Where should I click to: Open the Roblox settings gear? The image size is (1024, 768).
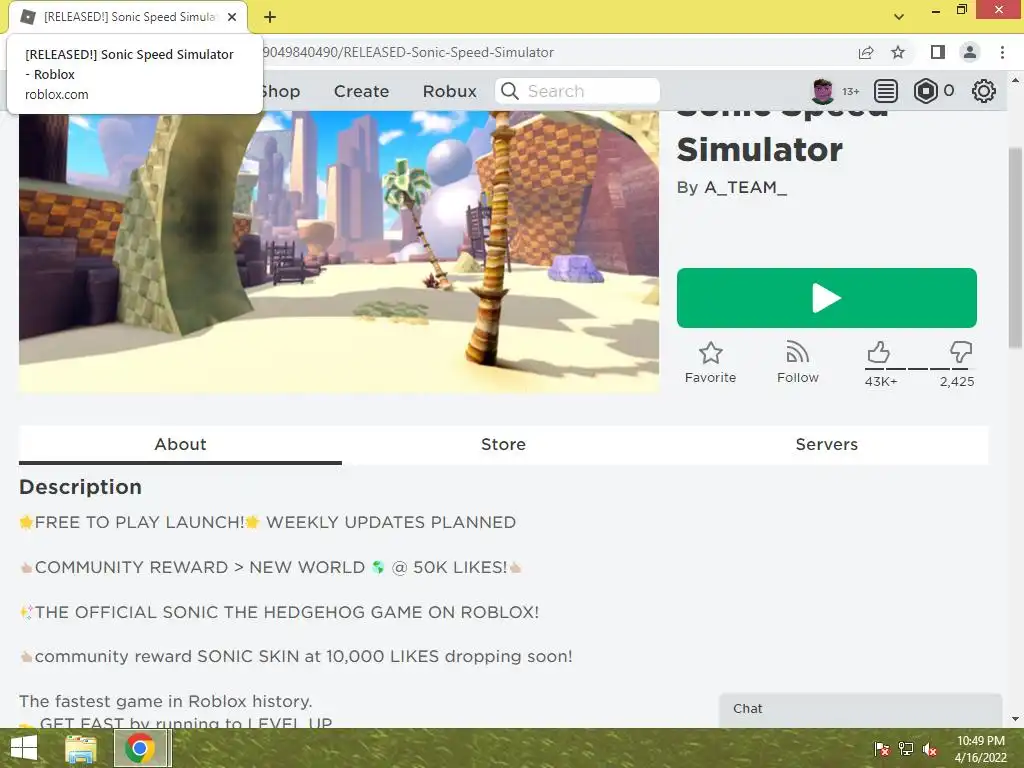[x=984, y=91]
